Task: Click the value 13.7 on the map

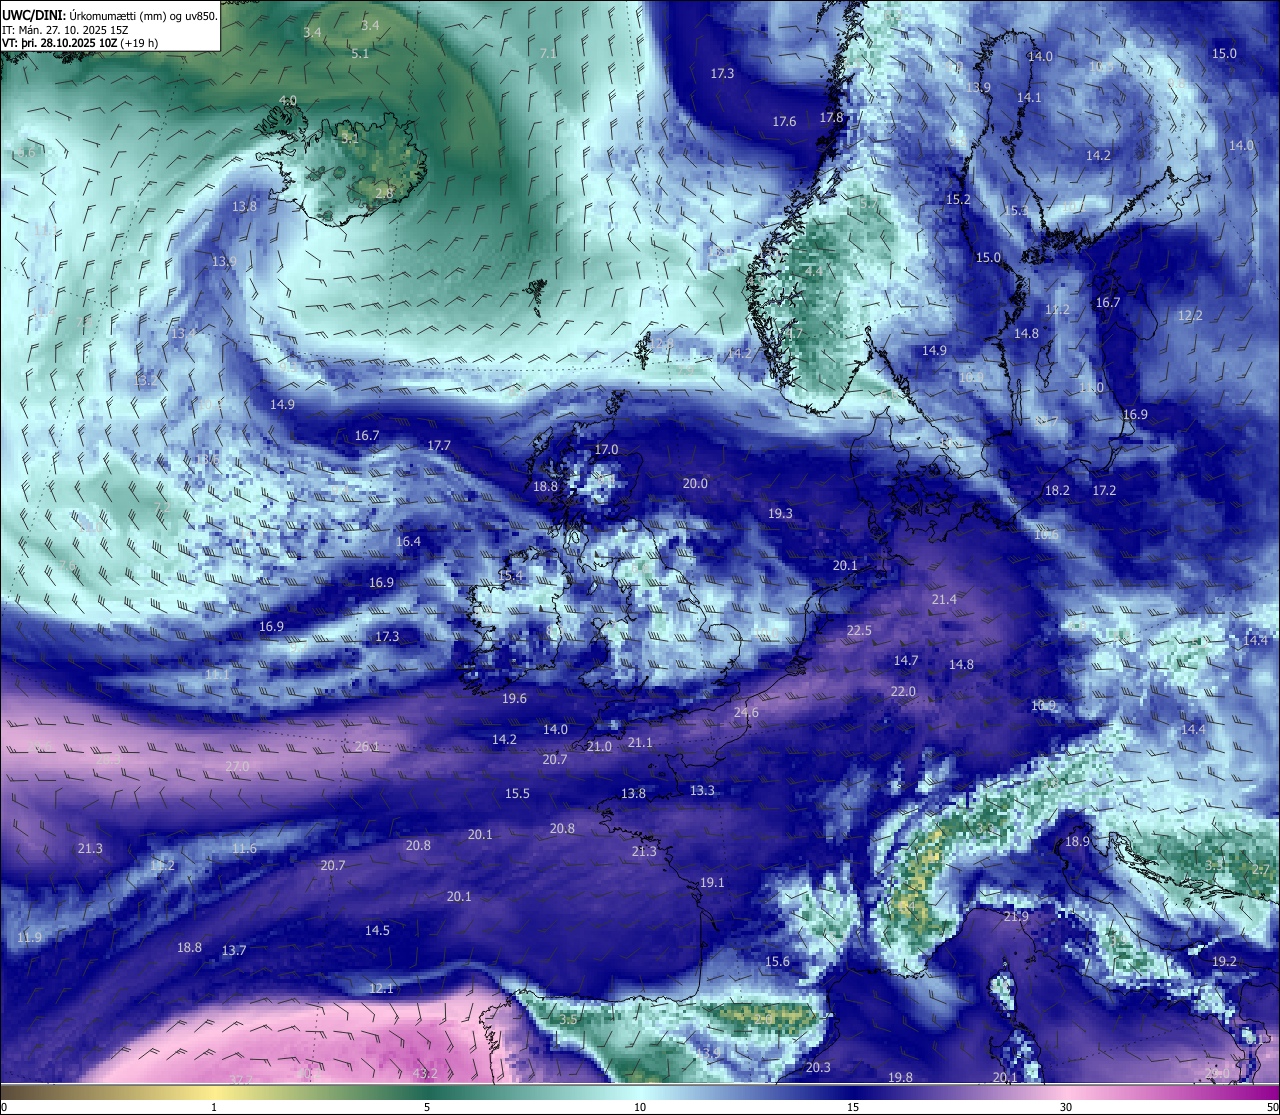Action: tap(234, 950)
